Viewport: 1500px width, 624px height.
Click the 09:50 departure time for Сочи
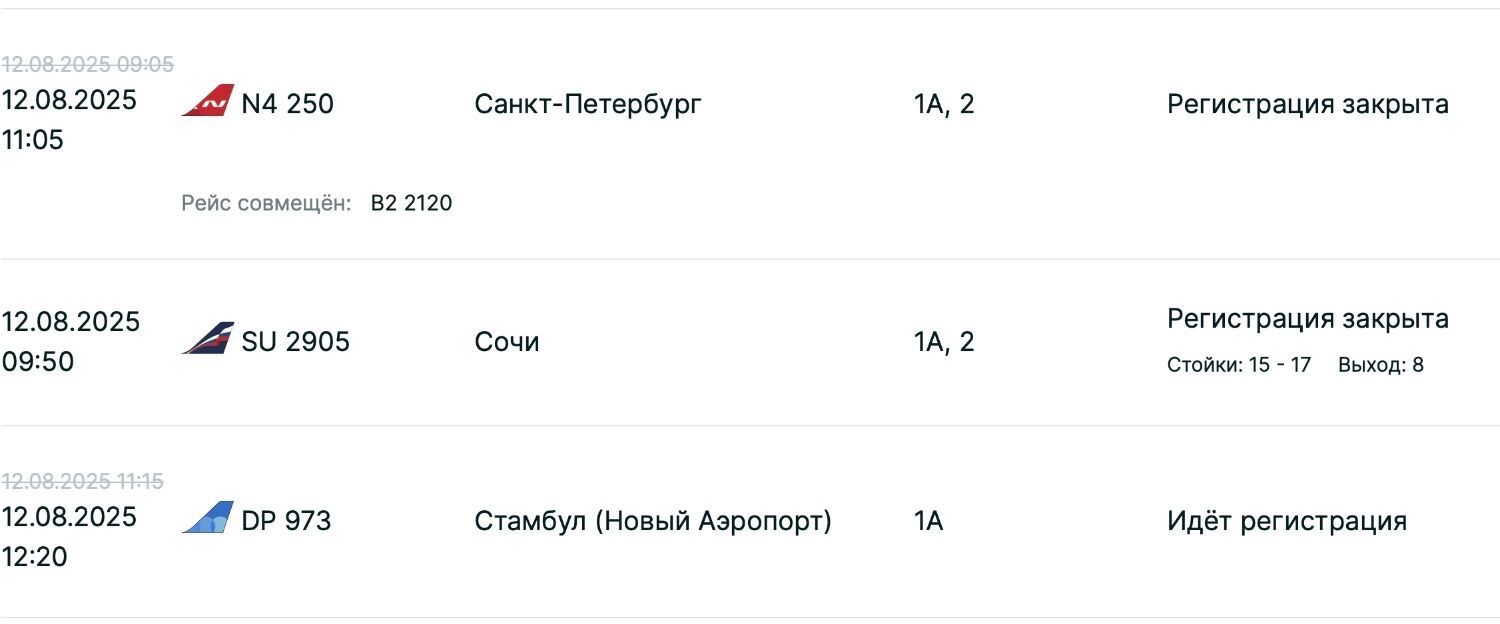pyautogui.click(x=38, y=361)
